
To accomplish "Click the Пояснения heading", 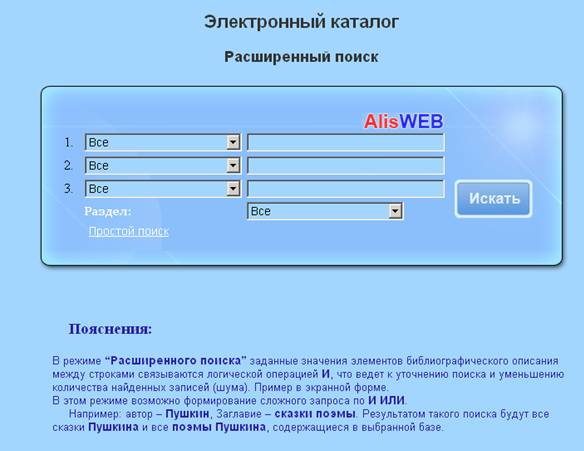I will tap(110, 329).
